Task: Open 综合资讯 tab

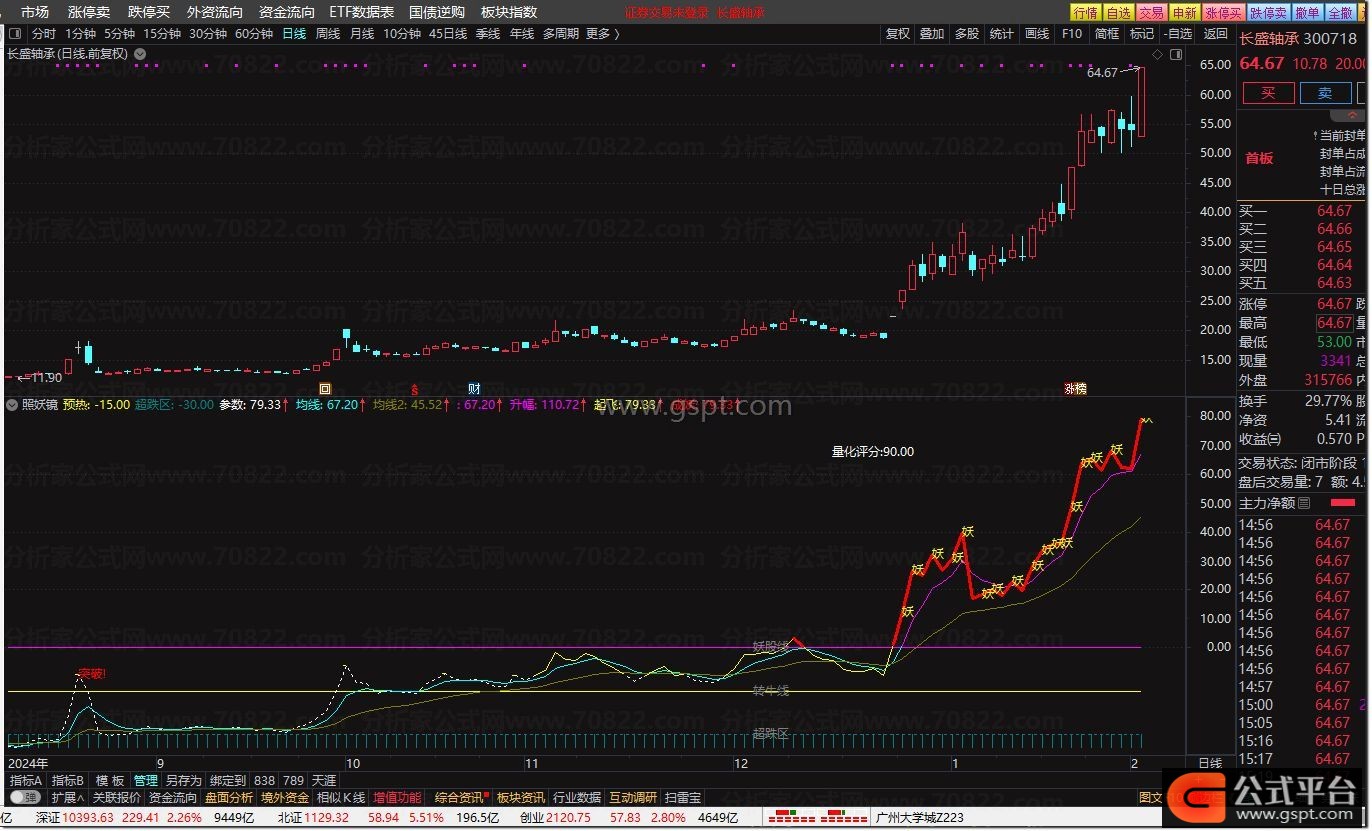Action: (x=460, y=798)
